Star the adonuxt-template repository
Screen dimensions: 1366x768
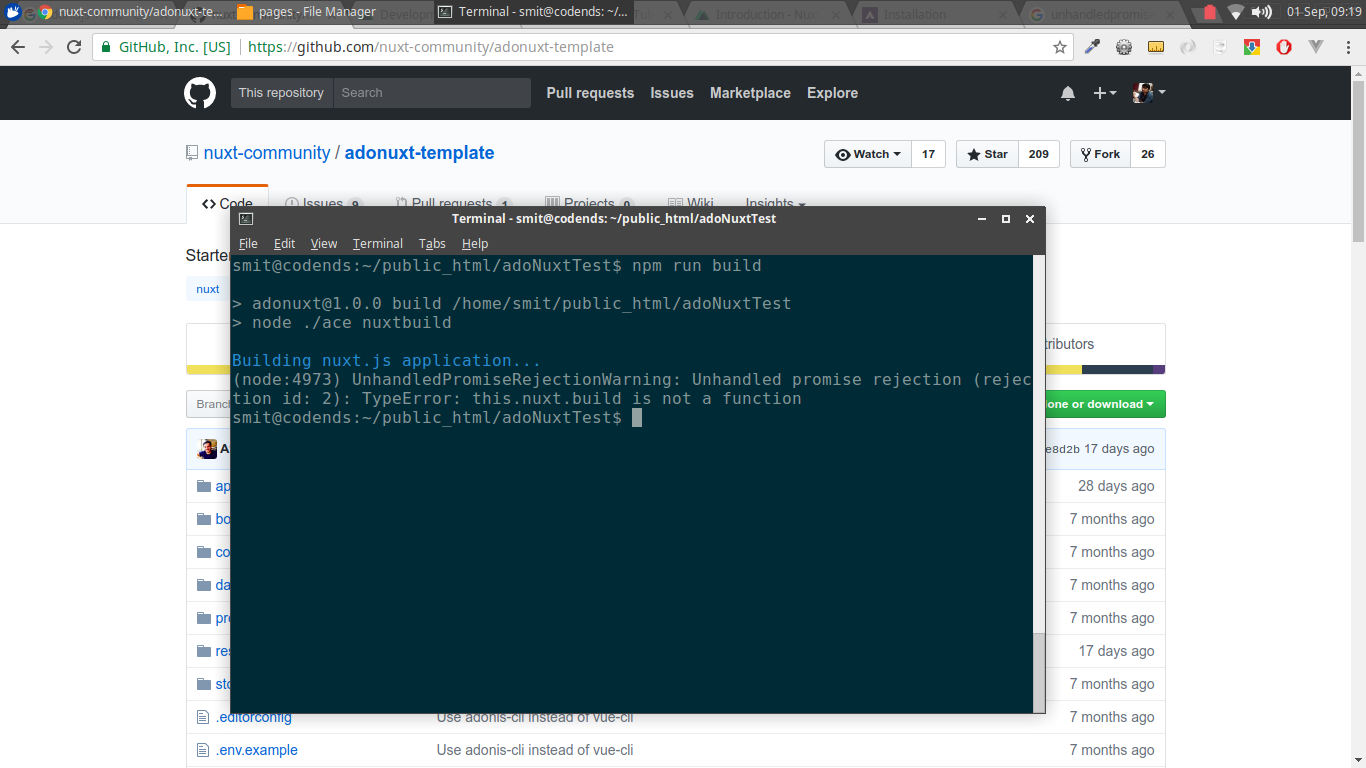986,154
